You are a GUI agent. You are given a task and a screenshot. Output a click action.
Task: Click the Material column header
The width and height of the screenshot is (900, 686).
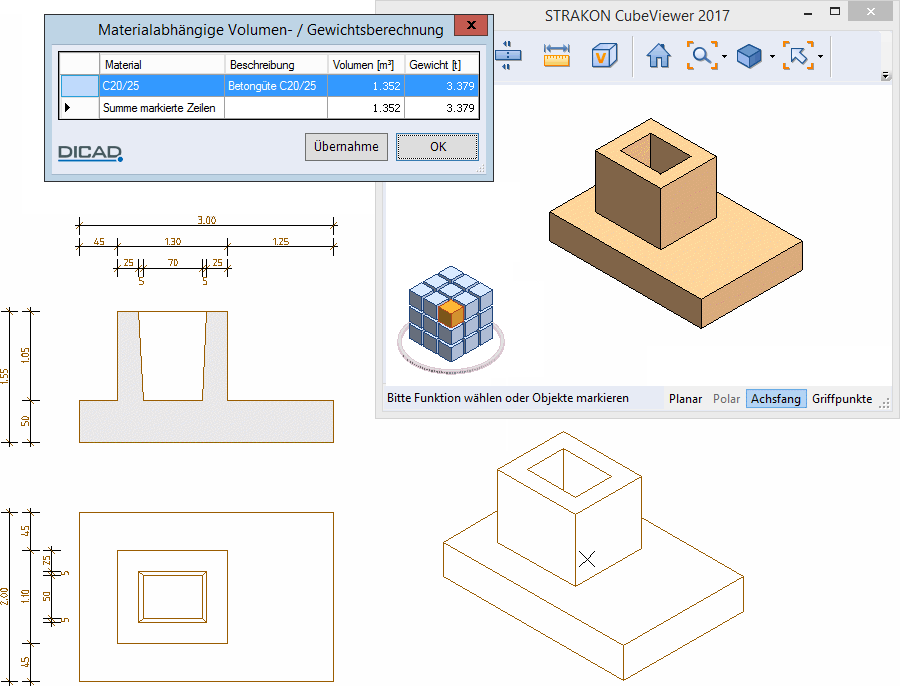coord(162,64)
